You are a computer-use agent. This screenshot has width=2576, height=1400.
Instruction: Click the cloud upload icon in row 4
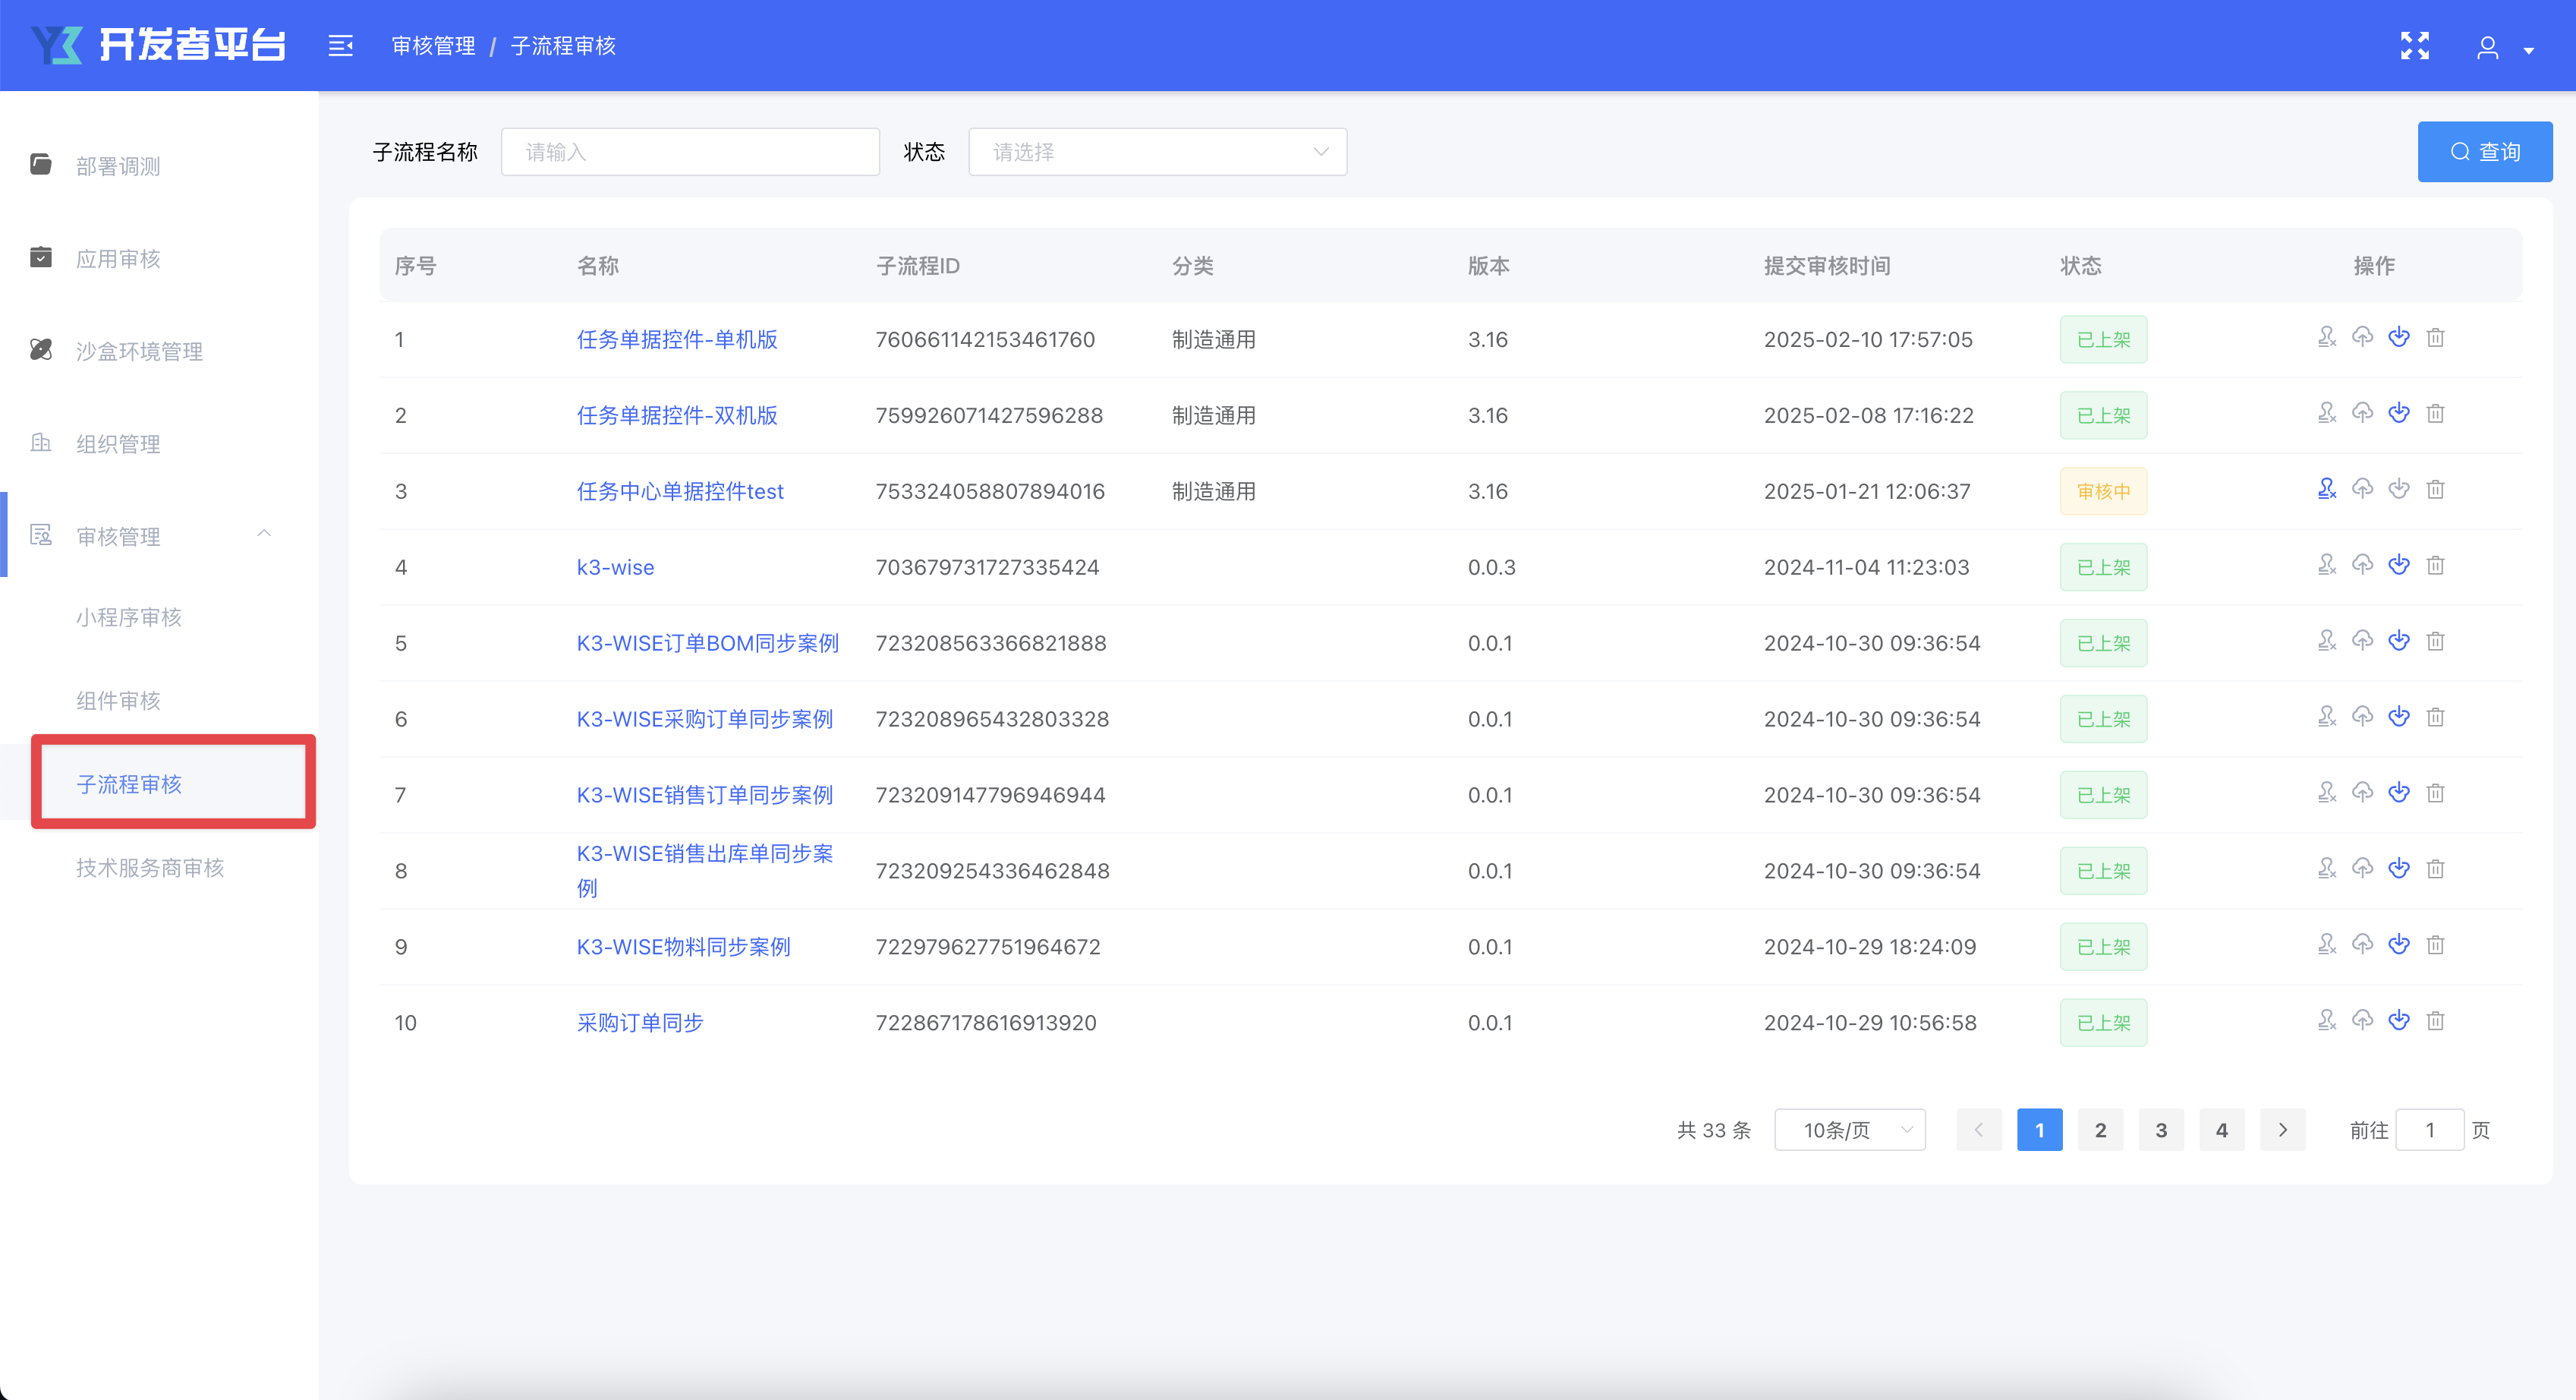click(x=2362, y=565)
